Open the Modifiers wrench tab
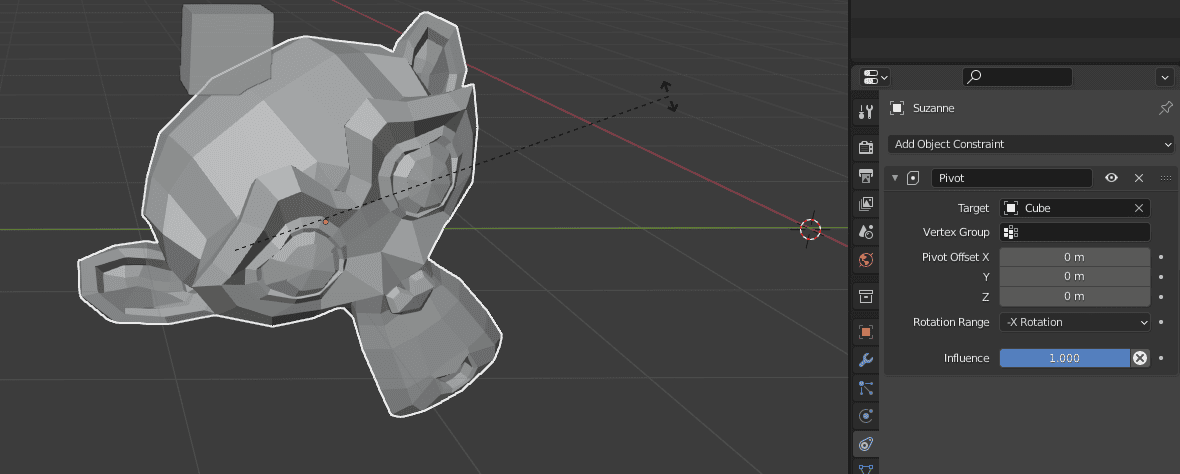 865,360
